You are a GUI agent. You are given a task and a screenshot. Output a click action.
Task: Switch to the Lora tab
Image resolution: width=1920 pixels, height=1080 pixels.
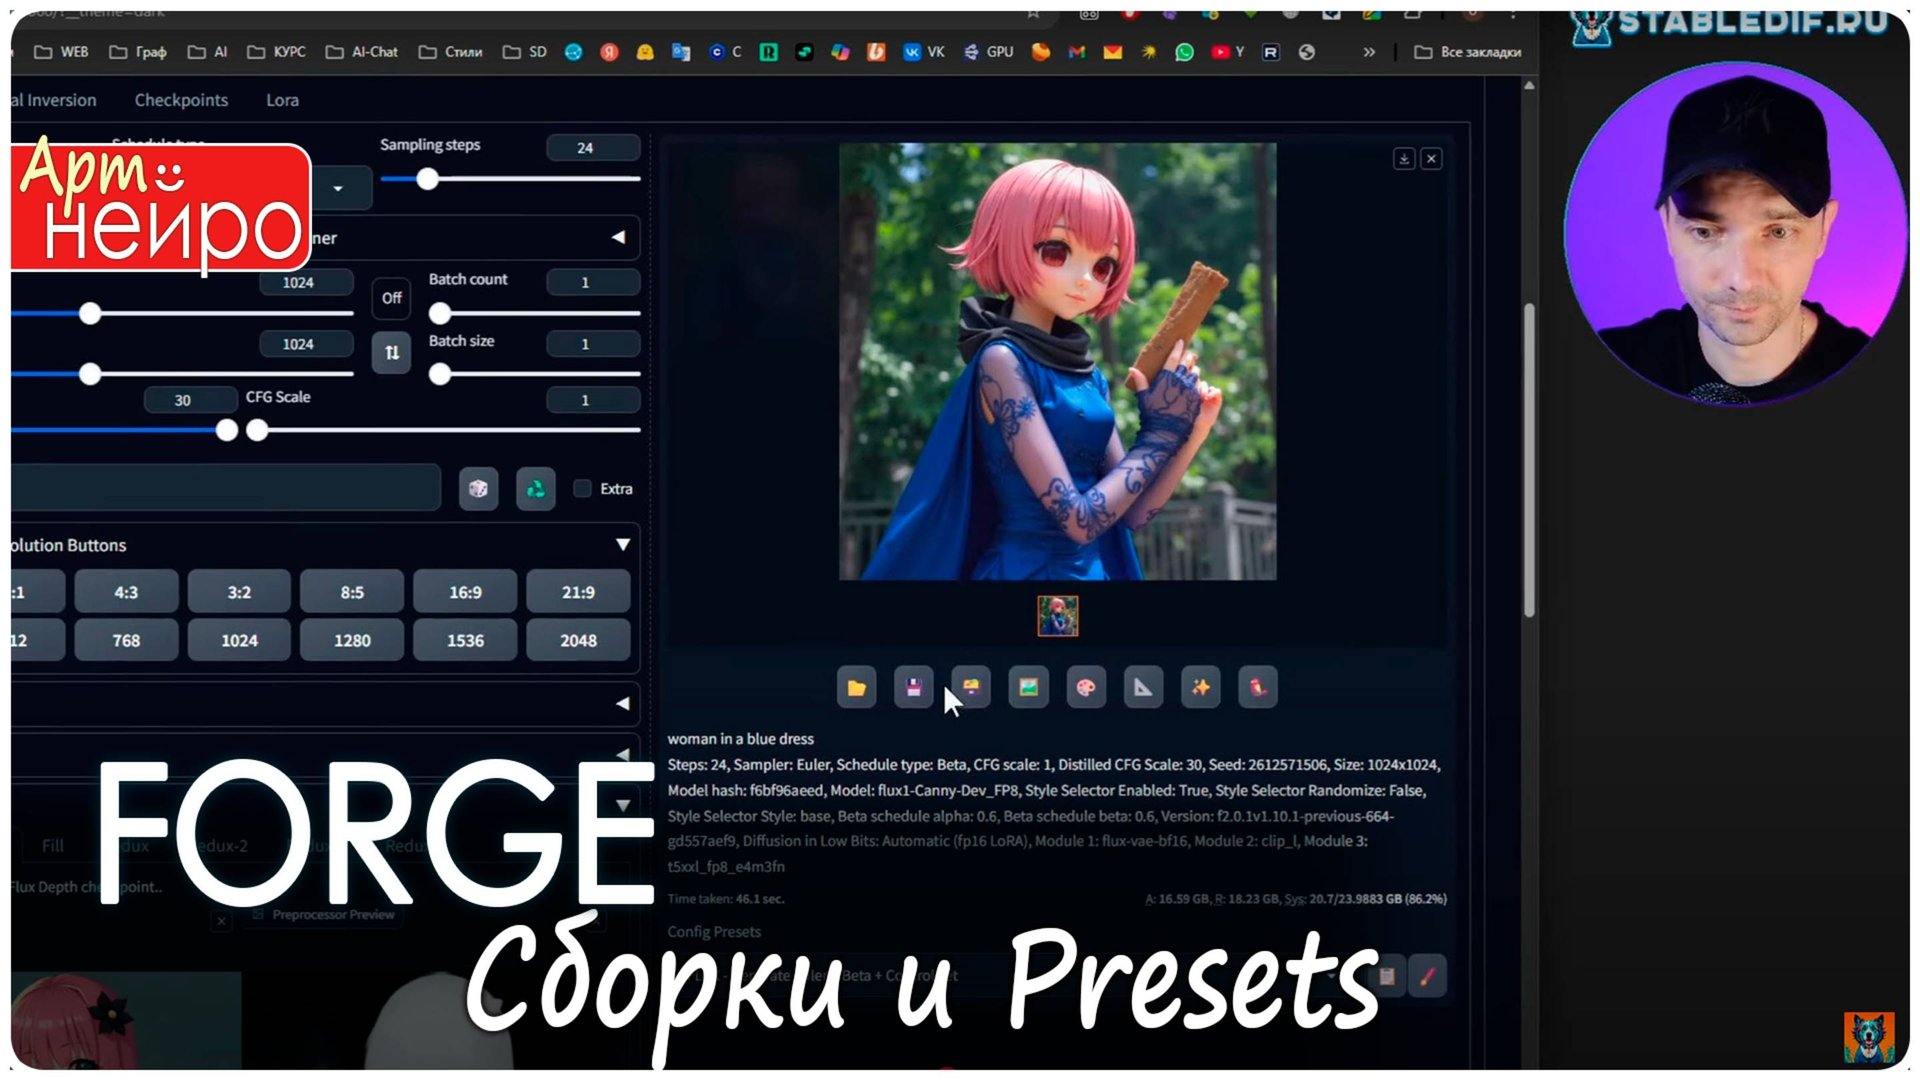click(x=281, y=100)
